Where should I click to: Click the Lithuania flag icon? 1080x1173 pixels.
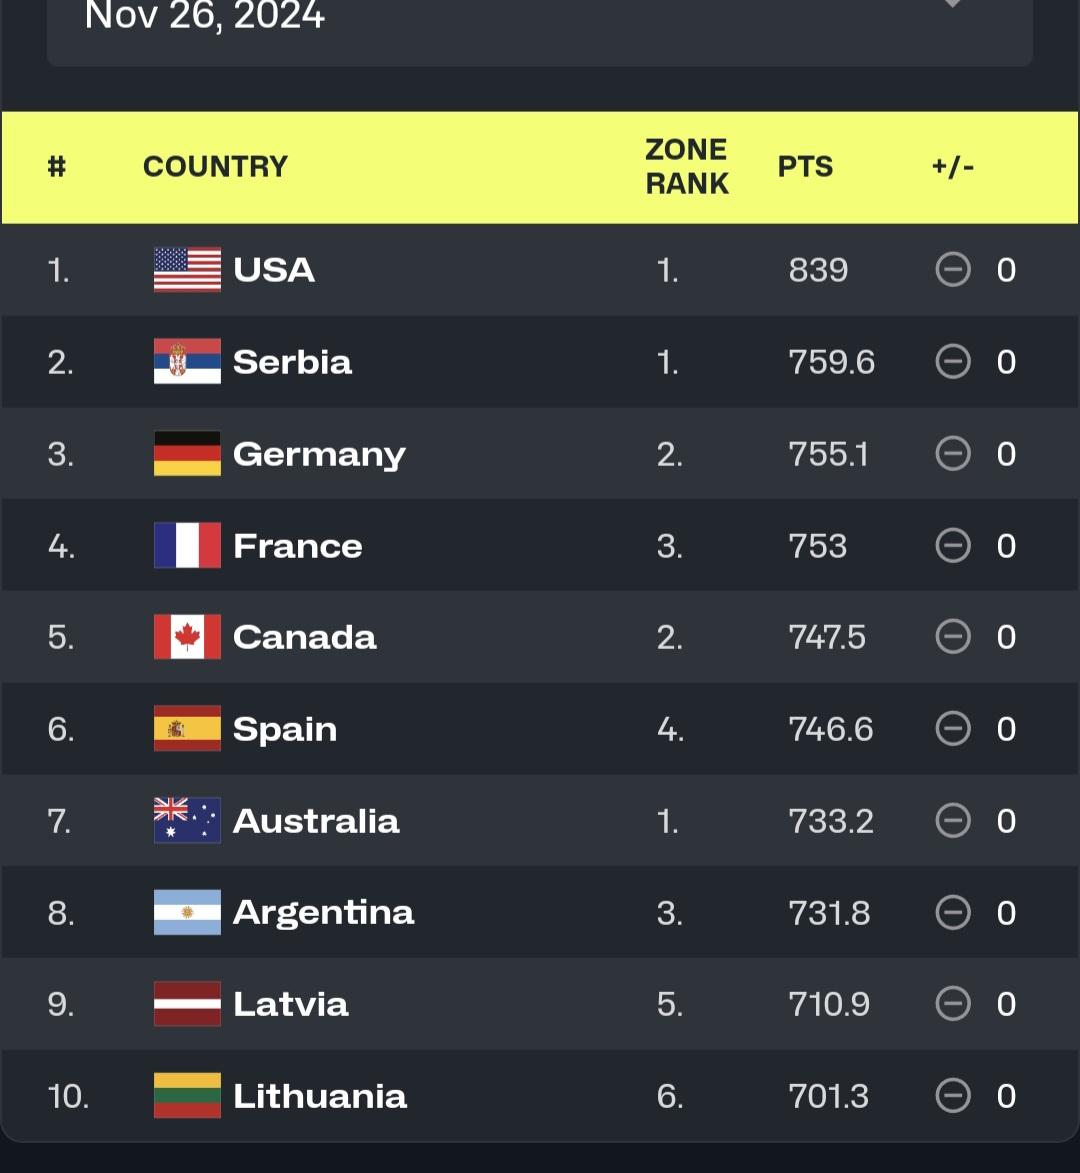coord(187,1096)
